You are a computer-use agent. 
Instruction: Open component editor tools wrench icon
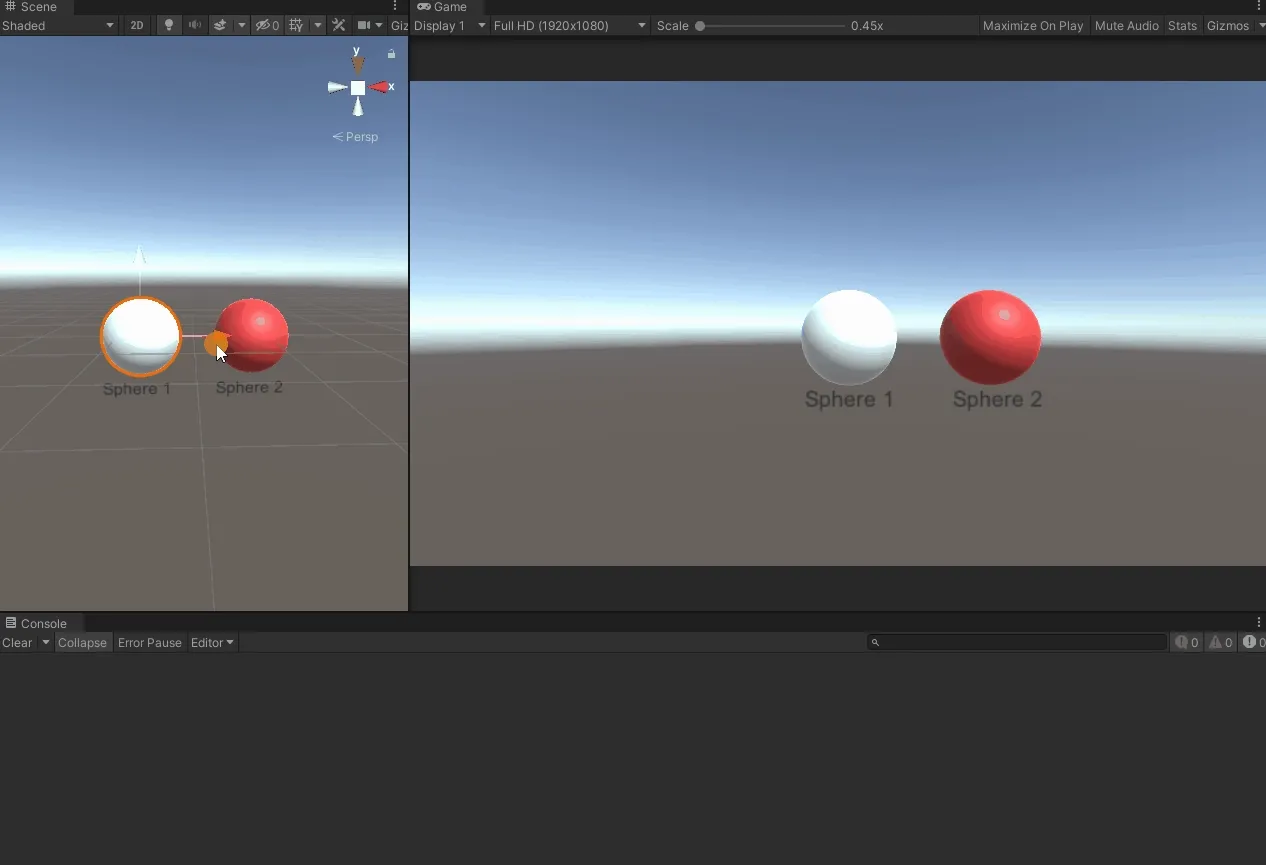(339, 25)
